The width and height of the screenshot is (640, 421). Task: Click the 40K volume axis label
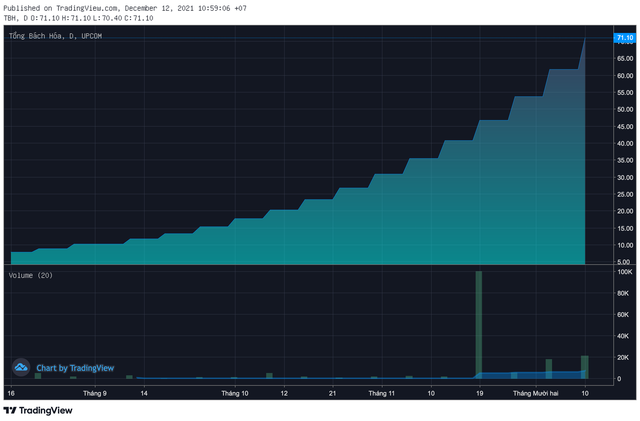coord(623,336)
